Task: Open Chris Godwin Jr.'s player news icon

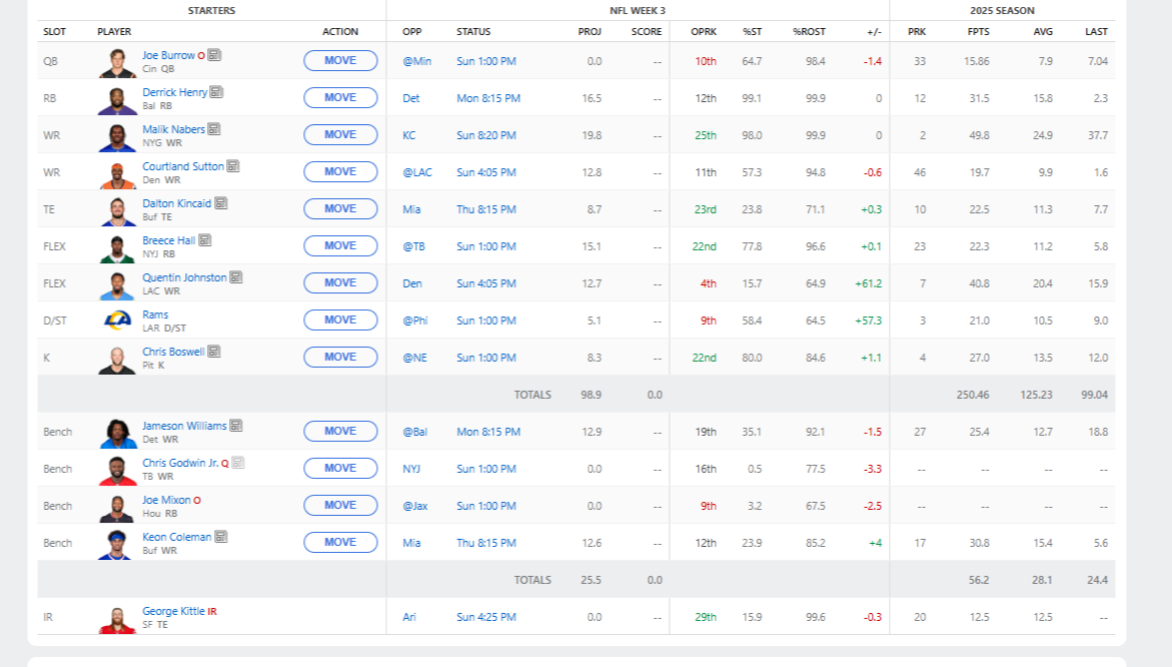Action: tap(238, 463)
